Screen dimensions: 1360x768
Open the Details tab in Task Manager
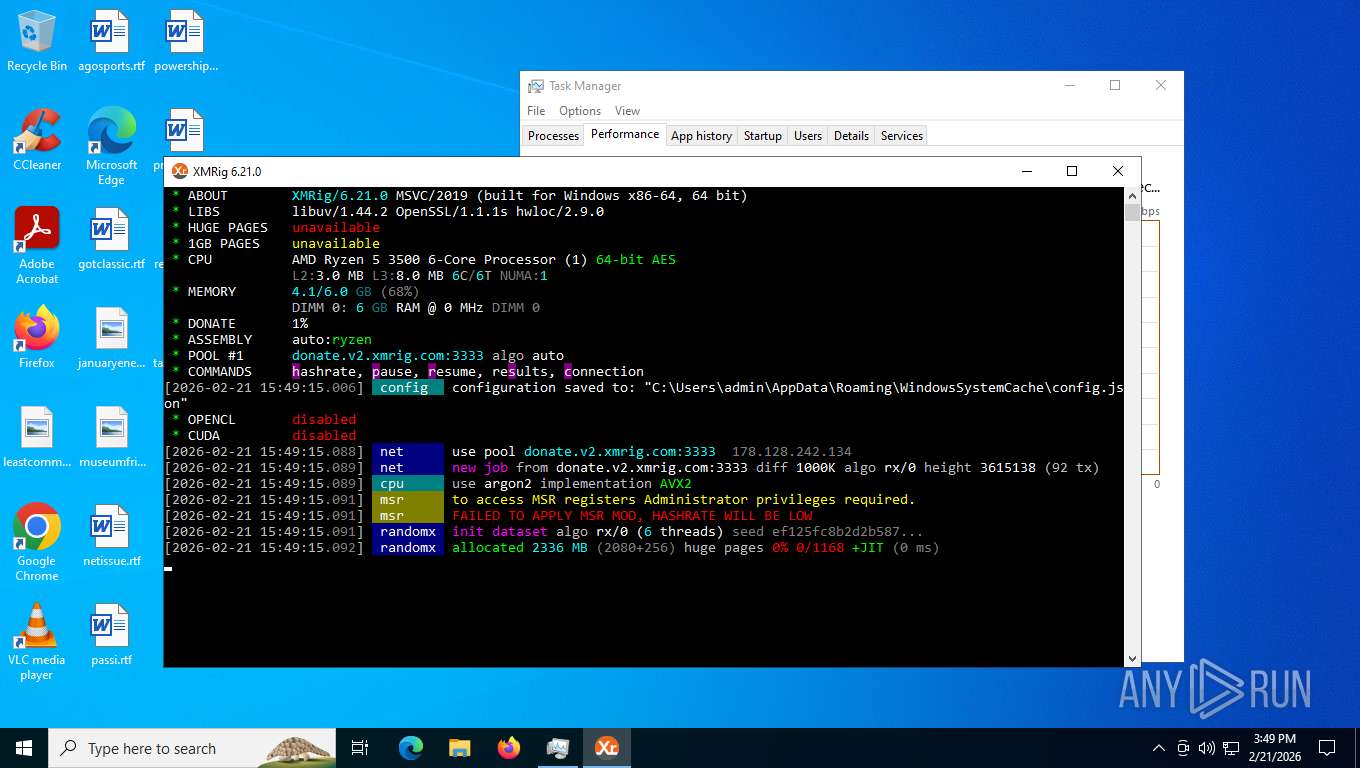coord(851,136)
